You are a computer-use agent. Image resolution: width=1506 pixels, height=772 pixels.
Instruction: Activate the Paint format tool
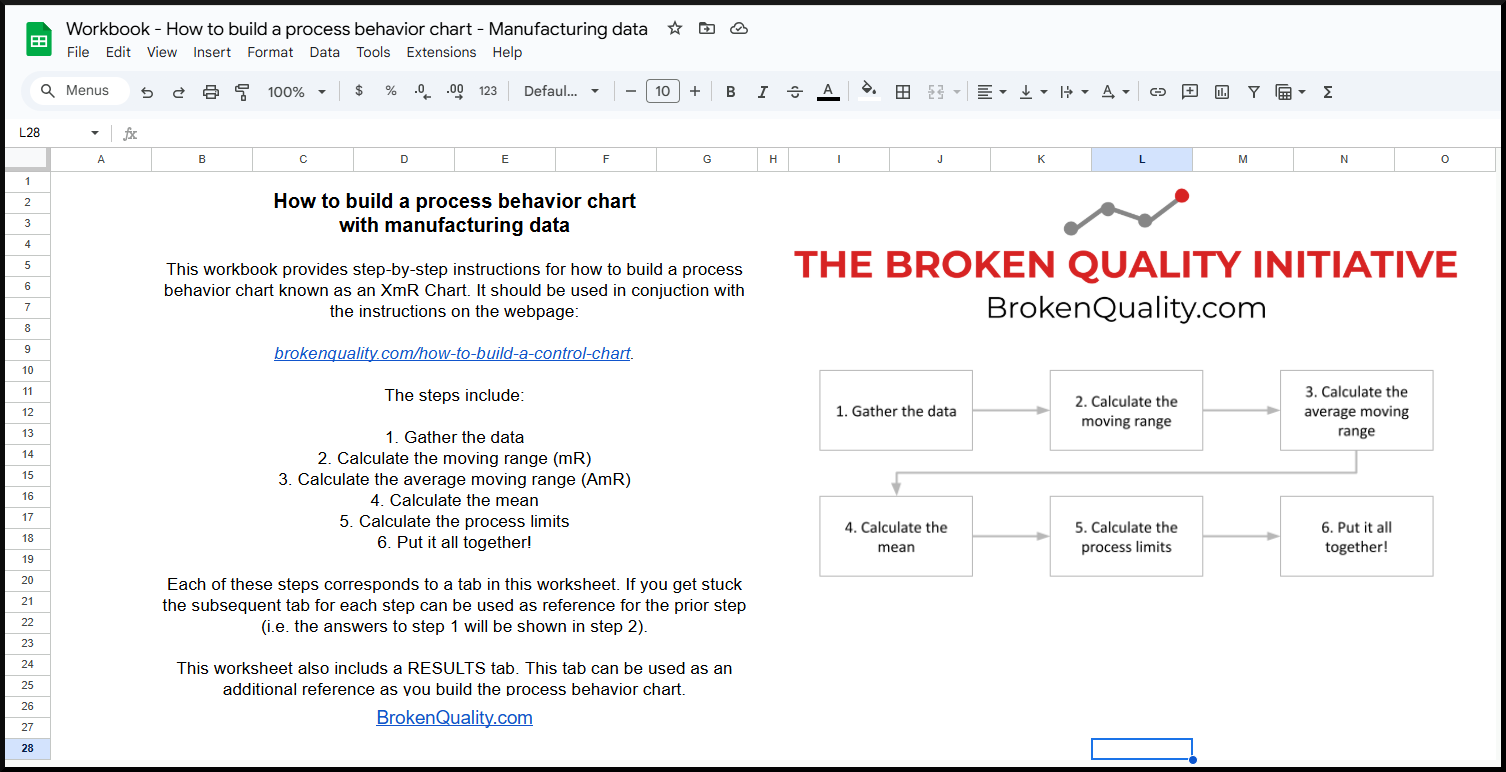coord(242,92)
